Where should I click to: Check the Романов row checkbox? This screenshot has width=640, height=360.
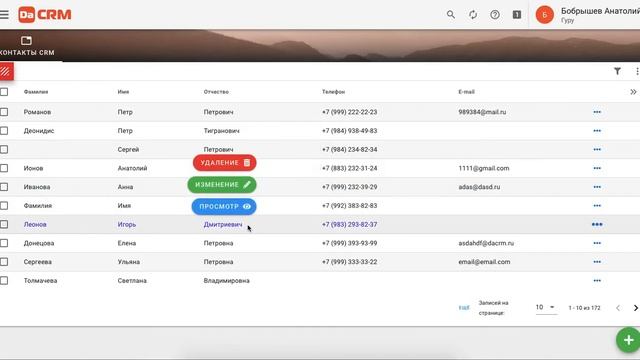tap(4, 112)
